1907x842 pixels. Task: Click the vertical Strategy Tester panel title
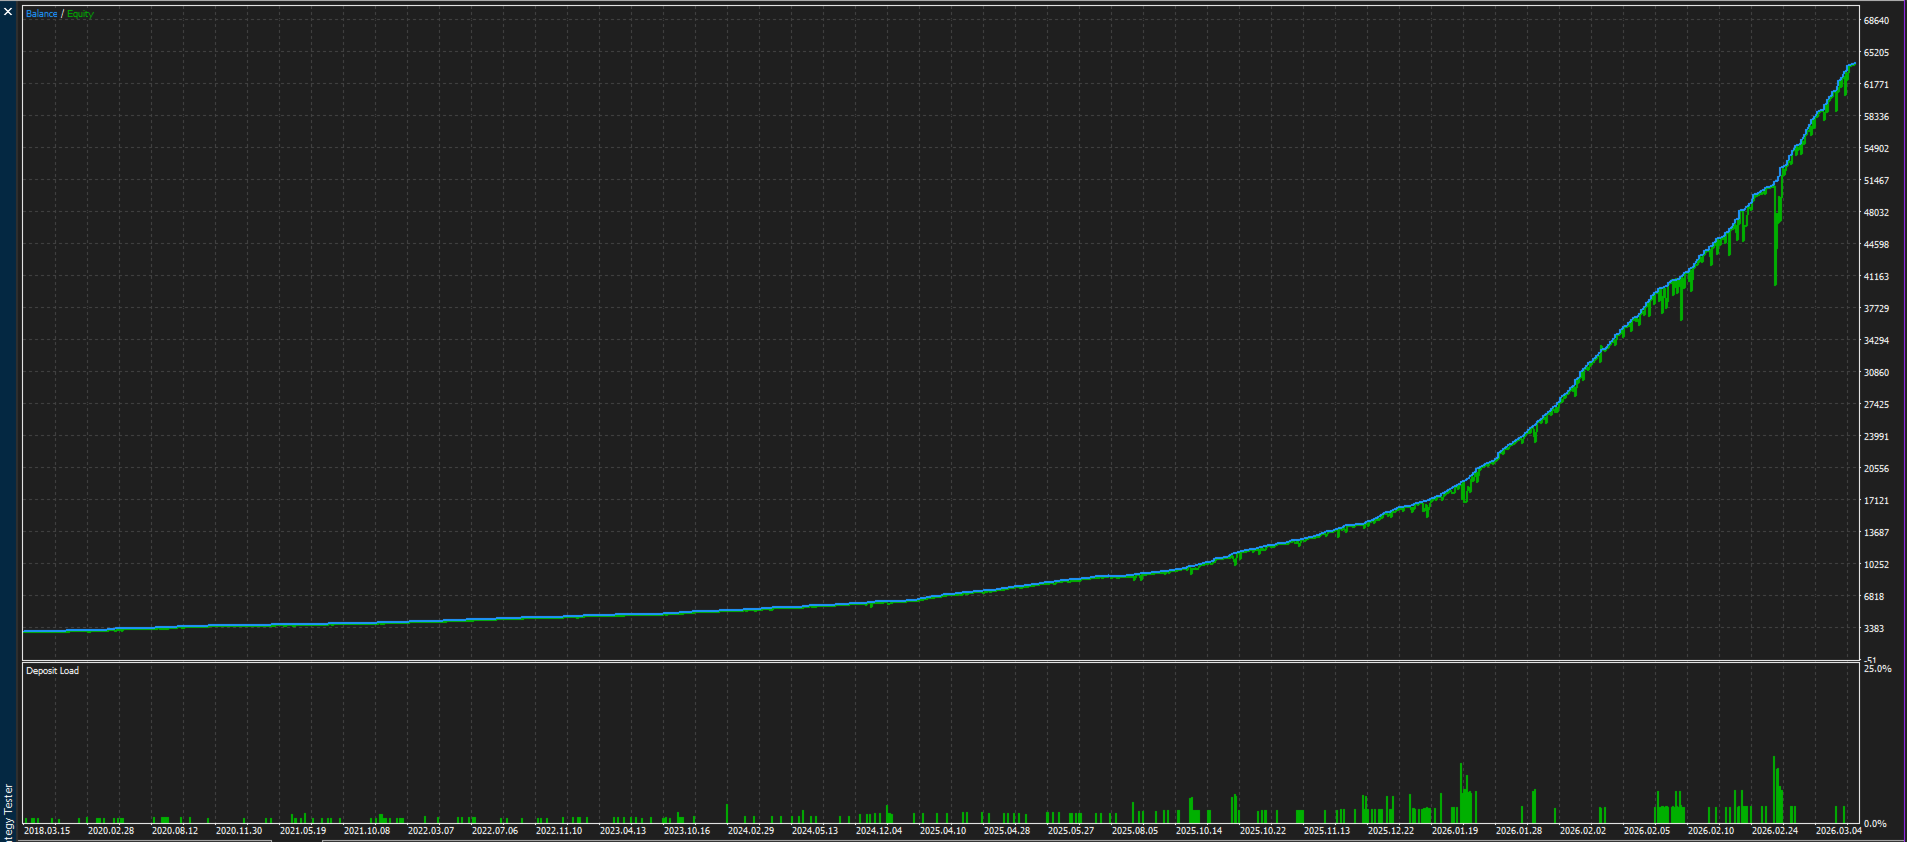8,812
